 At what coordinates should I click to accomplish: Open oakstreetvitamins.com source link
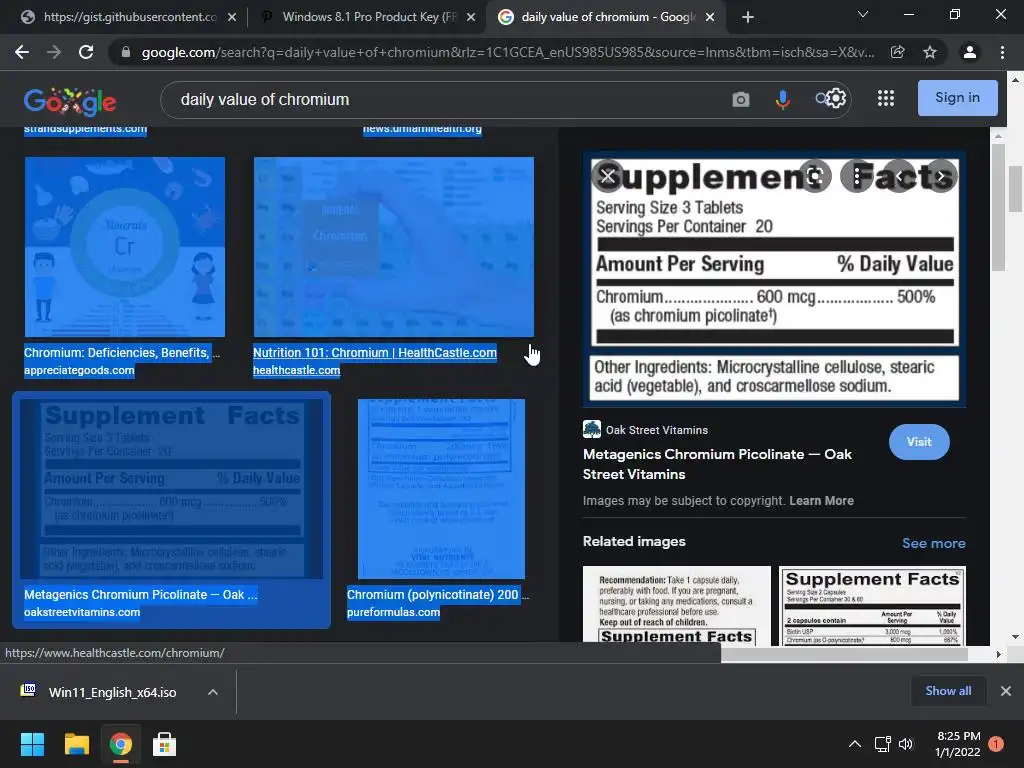coord(82,613)
